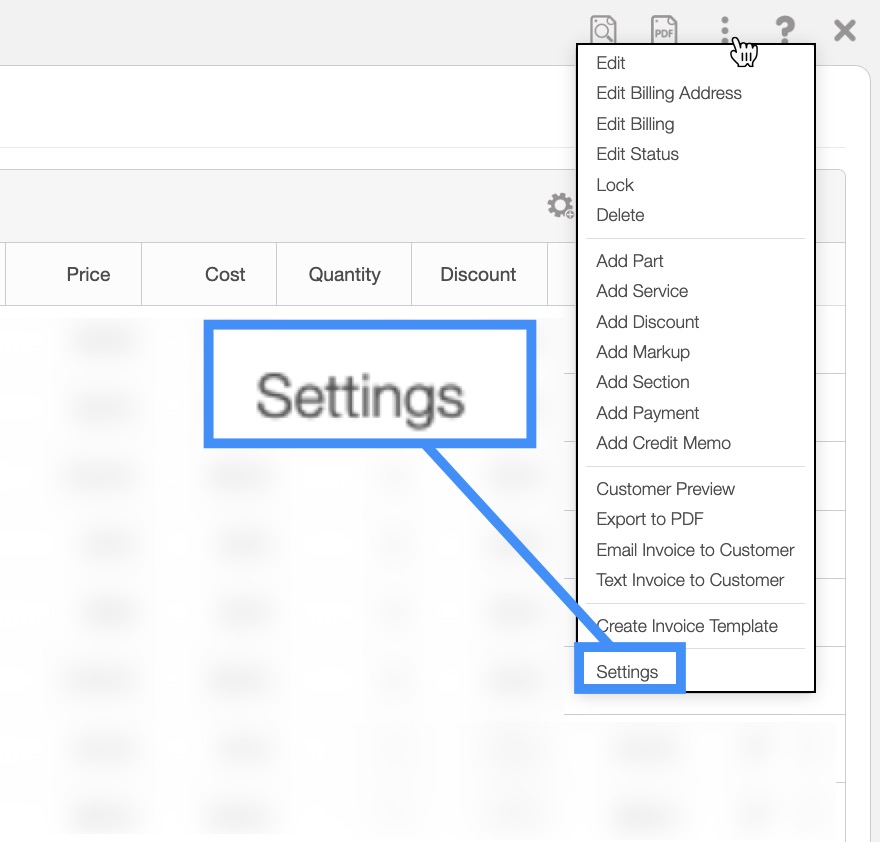
Task: Open Settings at the menu bottom
Action: point(627,672)
